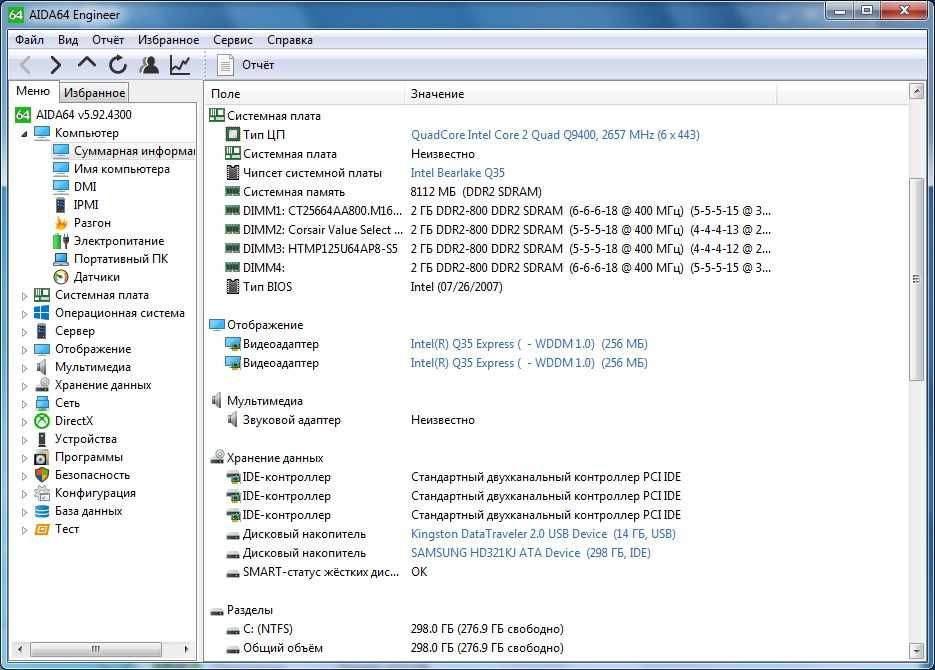Click sidebar horizontal scrollbar left arrow
The image size is (935, 670).
[x=20, y=649]
